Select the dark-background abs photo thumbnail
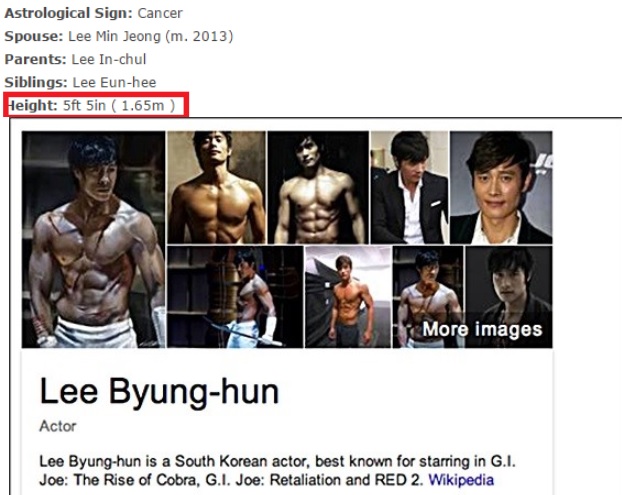This screenshot has width=622, height=495. click(318, 187)
